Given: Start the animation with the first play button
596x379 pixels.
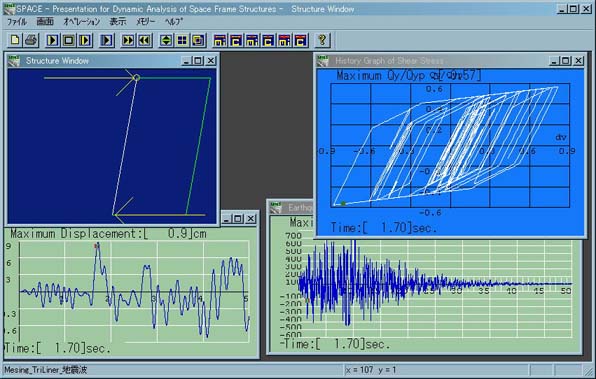Looking at the screenshot, I should (52, 40).
